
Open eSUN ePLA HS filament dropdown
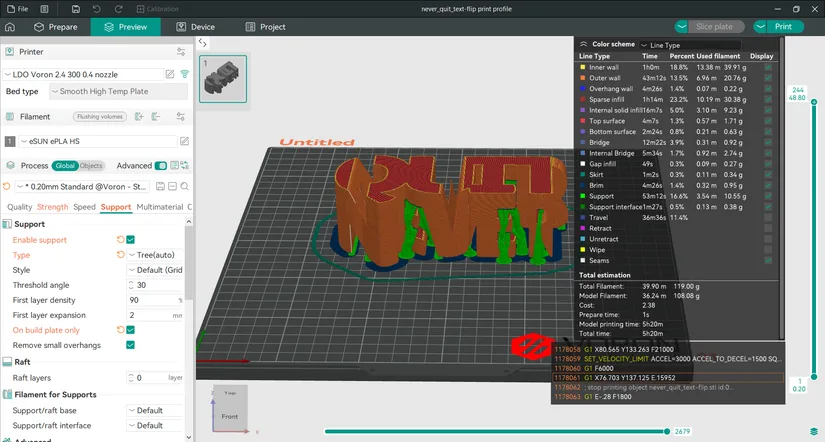click(x=98, y=141)
